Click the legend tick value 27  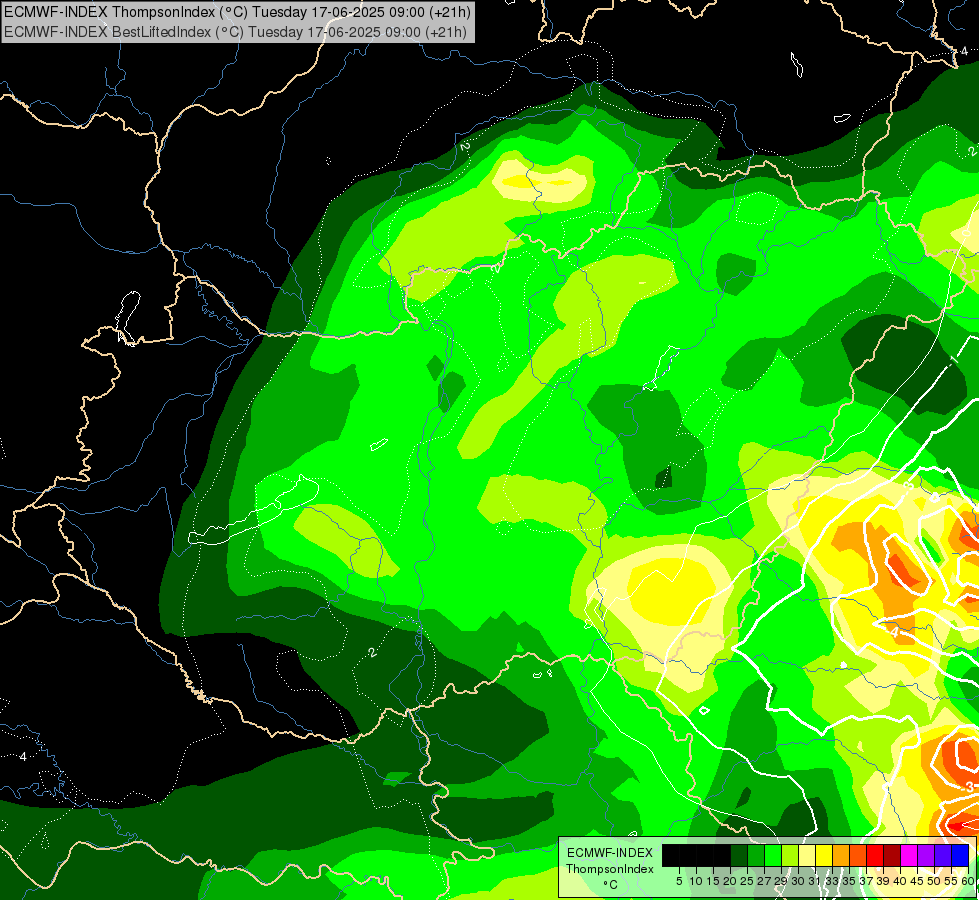point(764,881)
